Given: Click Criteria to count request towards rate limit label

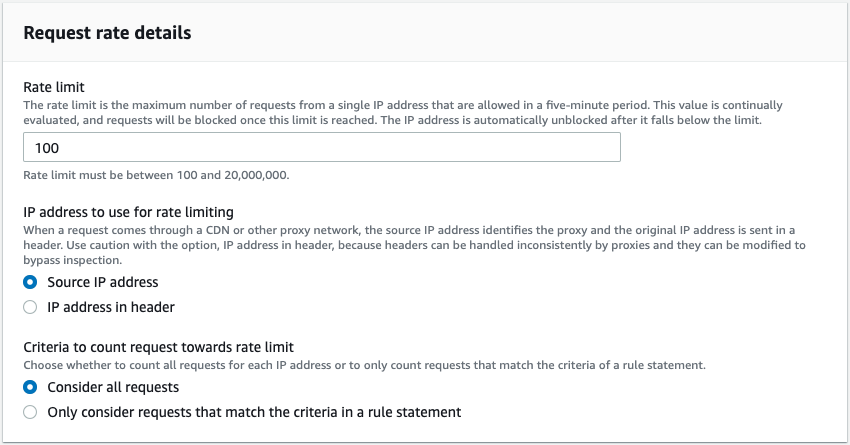Looking at the screenshot, I should 158,347.
